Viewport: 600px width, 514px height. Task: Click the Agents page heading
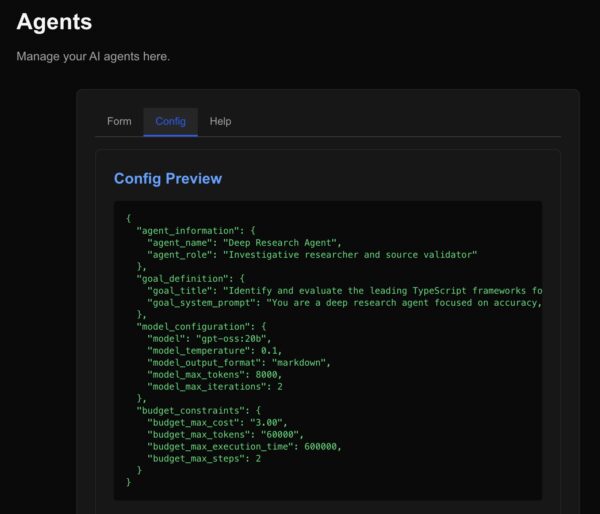(54, 21)
